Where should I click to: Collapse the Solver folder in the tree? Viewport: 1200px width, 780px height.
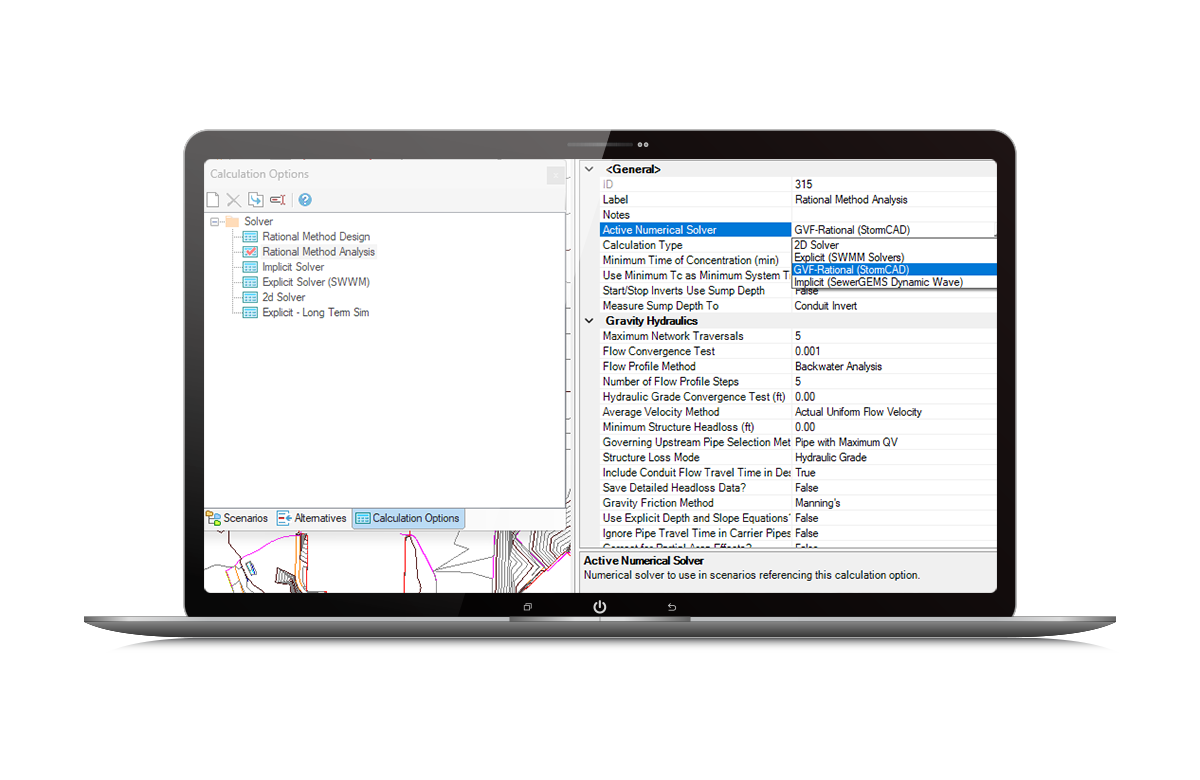[213, 221]
